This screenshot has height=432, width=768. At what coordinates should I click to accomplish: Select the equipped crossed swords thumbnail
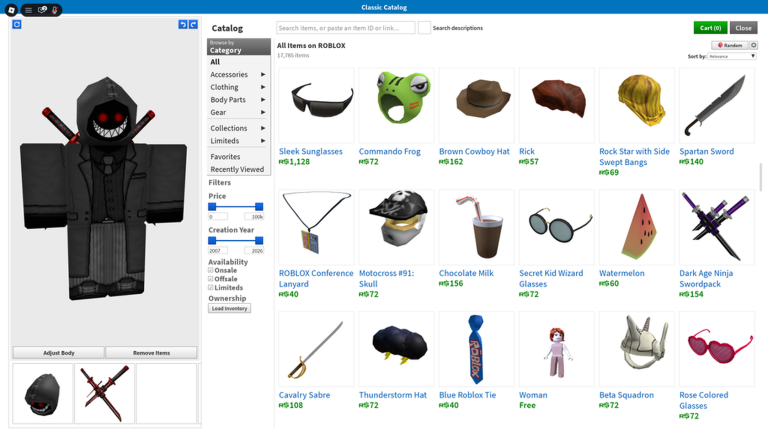tap(104, 393)
